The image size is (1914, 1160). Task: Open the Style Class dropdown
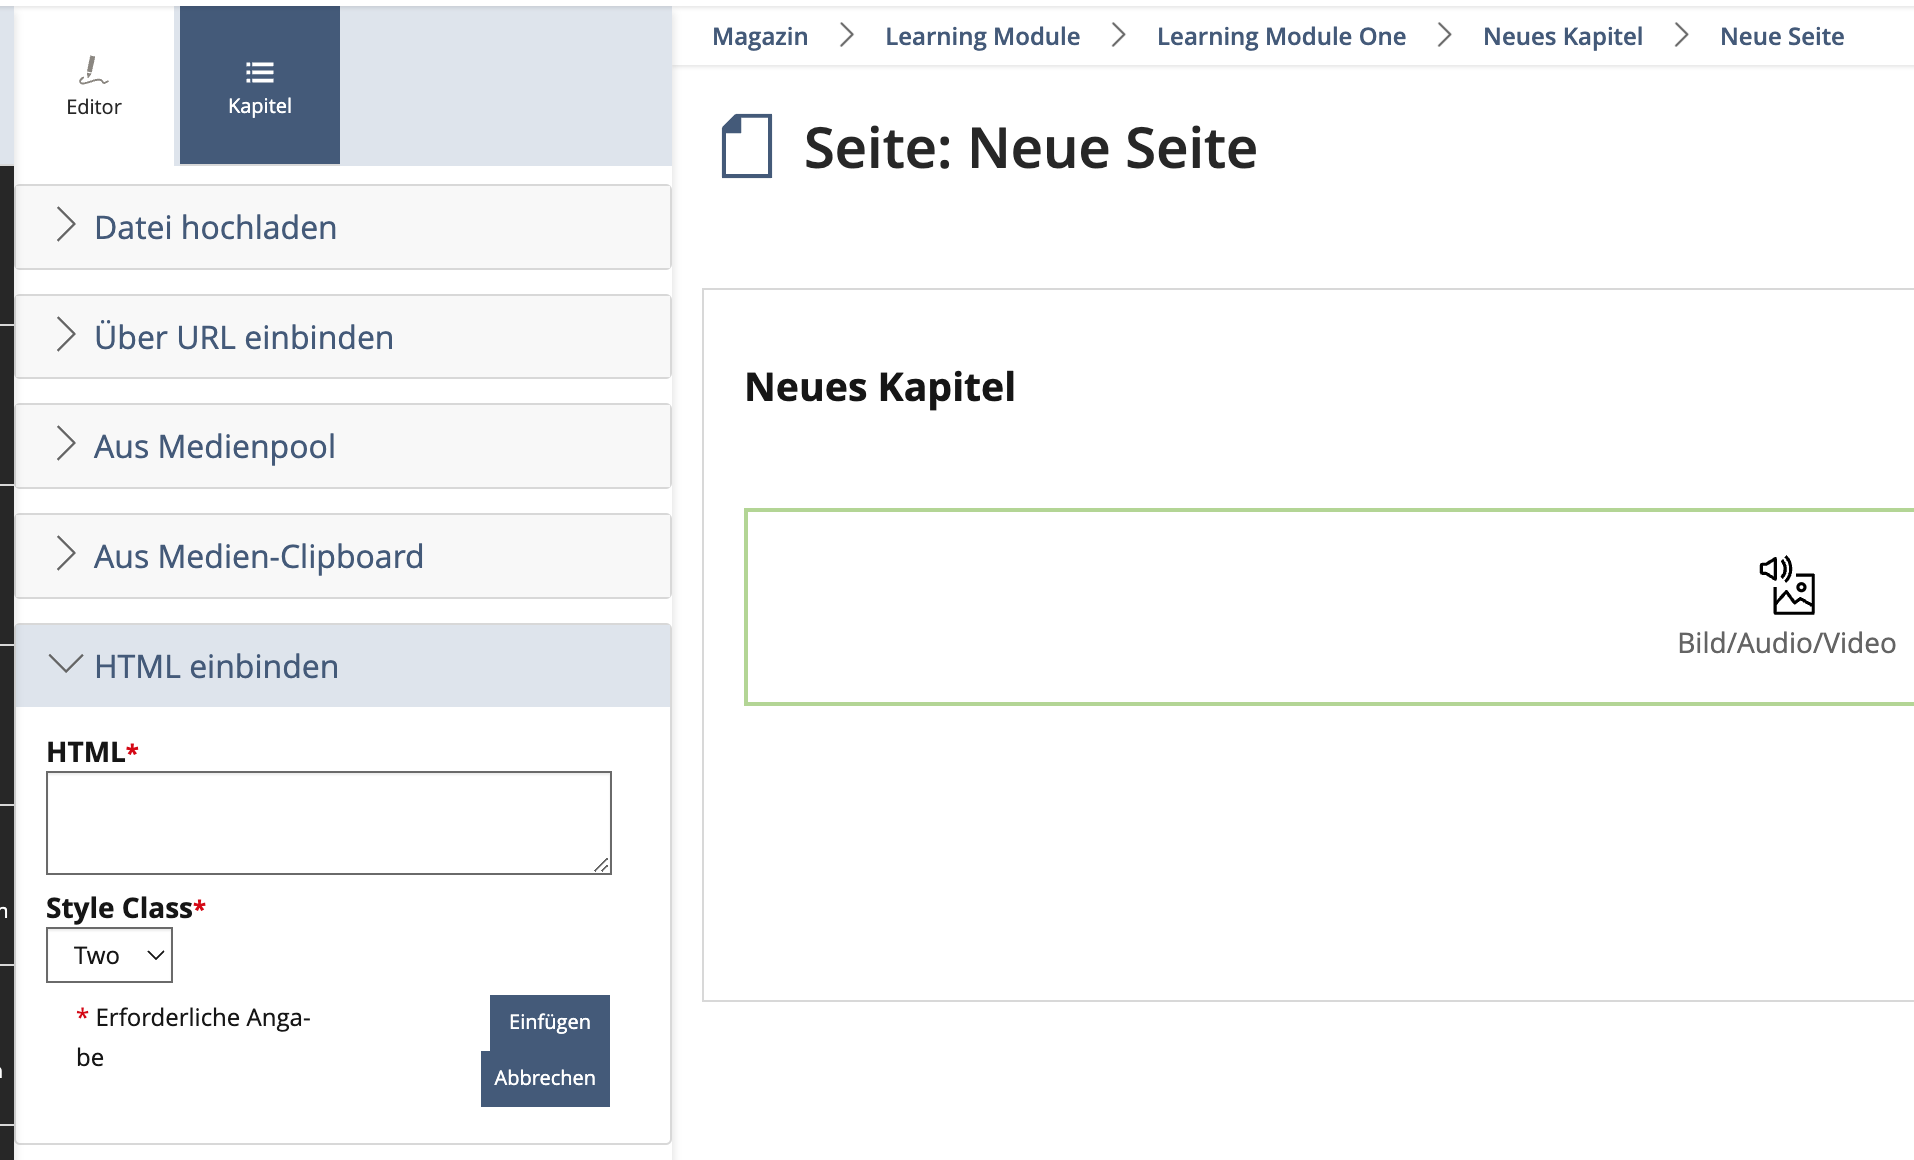click(109, 955)
